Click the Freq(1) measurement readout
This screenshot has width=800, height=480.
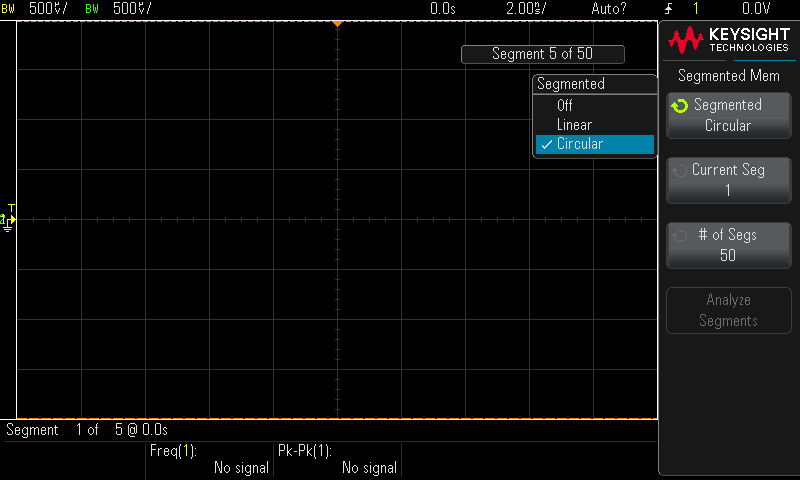pyautogui.click(x=209, y=459)
